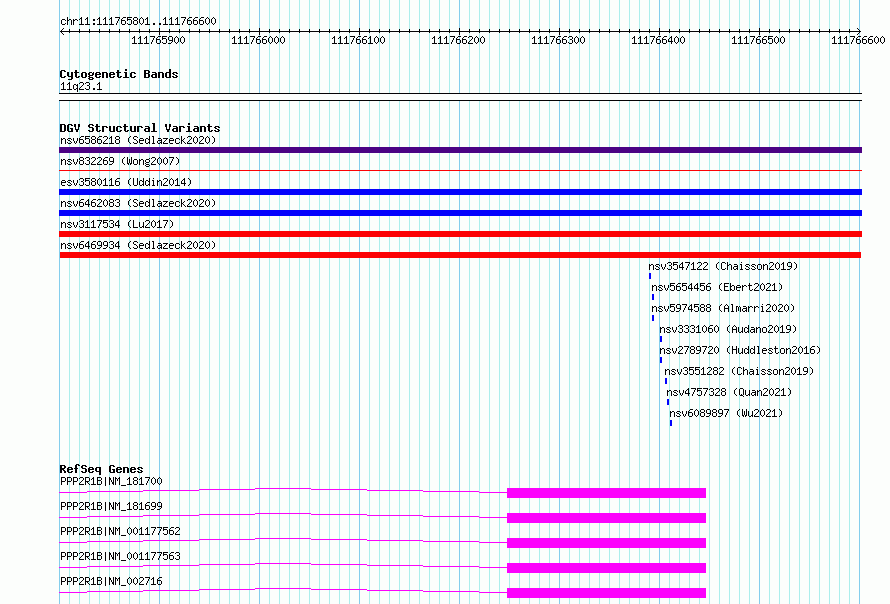
Task: Open nsv3331060 (Audano2019) variant
Action: point(728,329)
